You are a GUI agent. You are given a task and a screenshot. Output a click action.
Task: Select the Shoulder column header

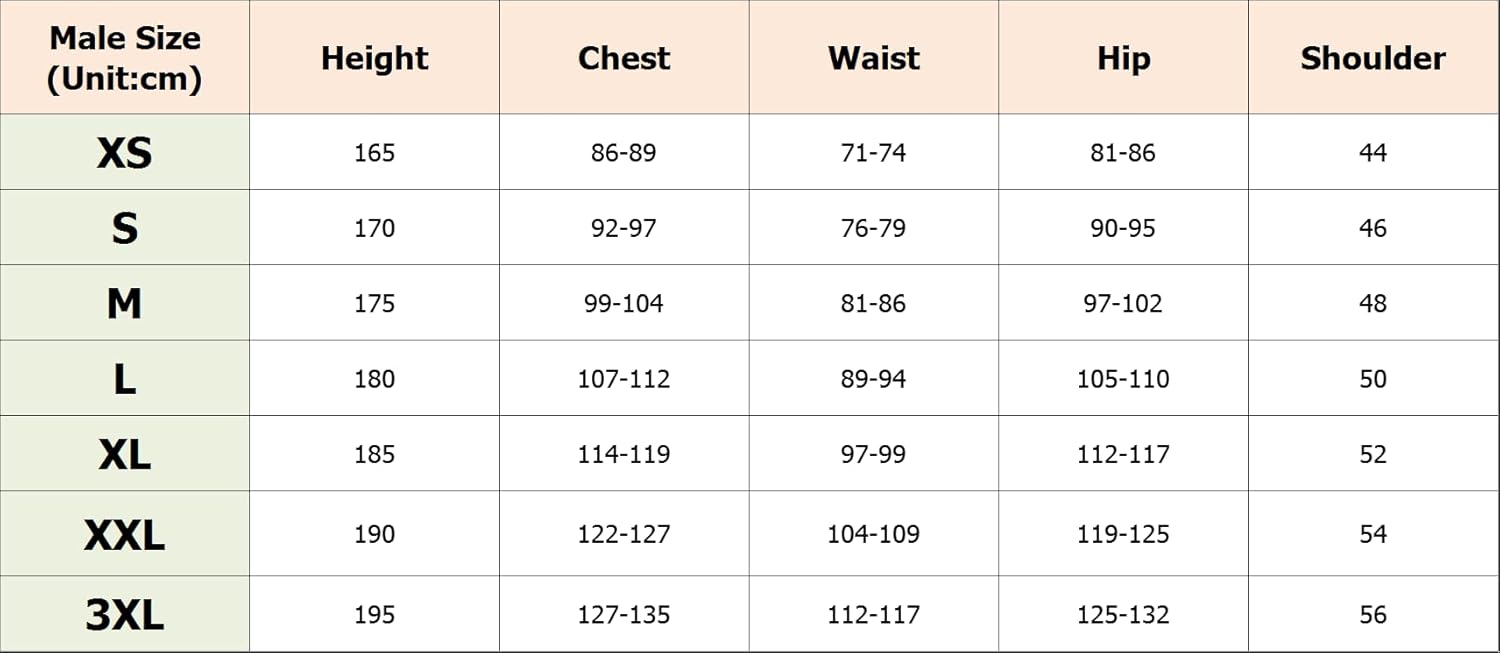point(1373,58)
